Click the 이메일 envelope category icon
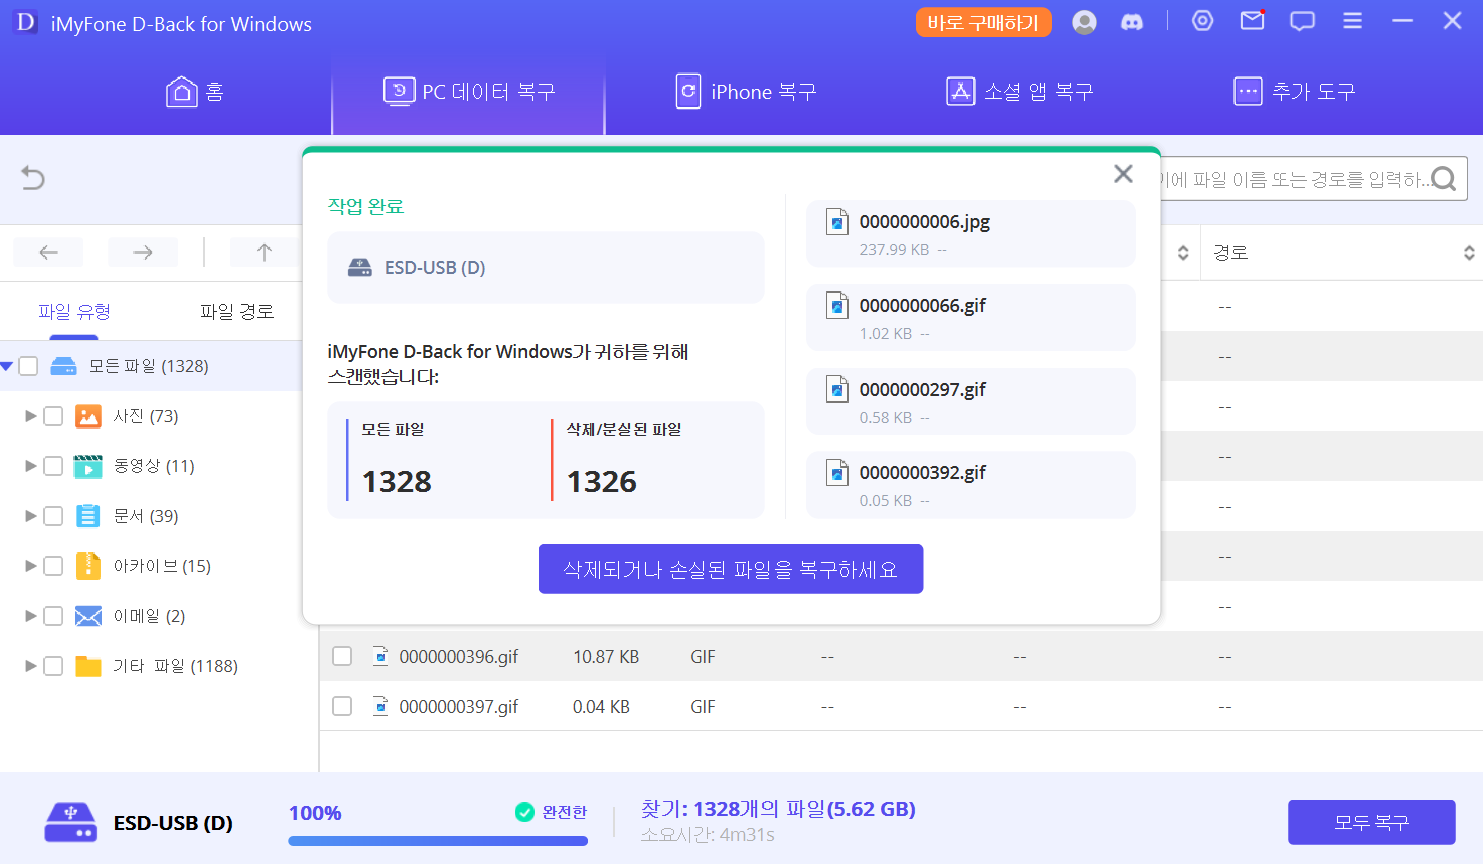This screenshot has width=1483, height=864. click(x=88, y=616)
